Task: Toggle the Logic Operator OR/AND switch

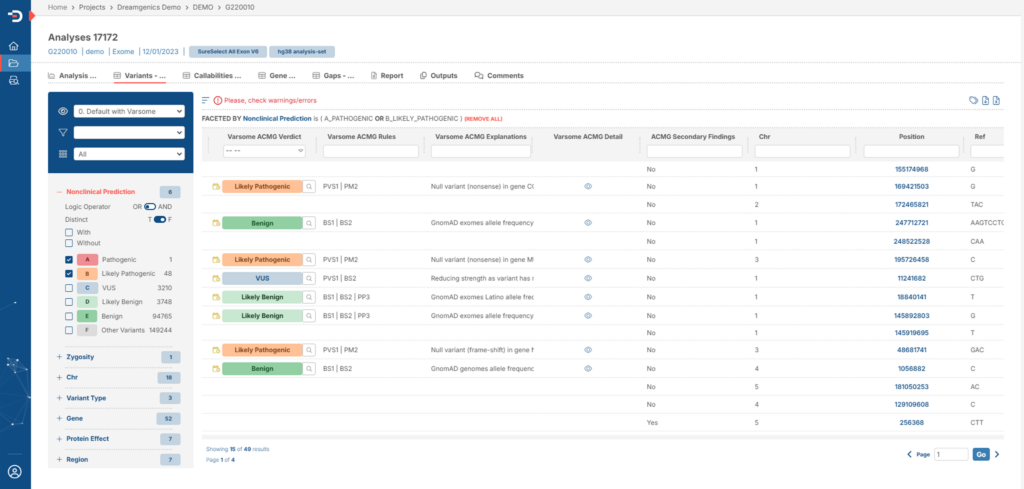Action: coord(150,206)
